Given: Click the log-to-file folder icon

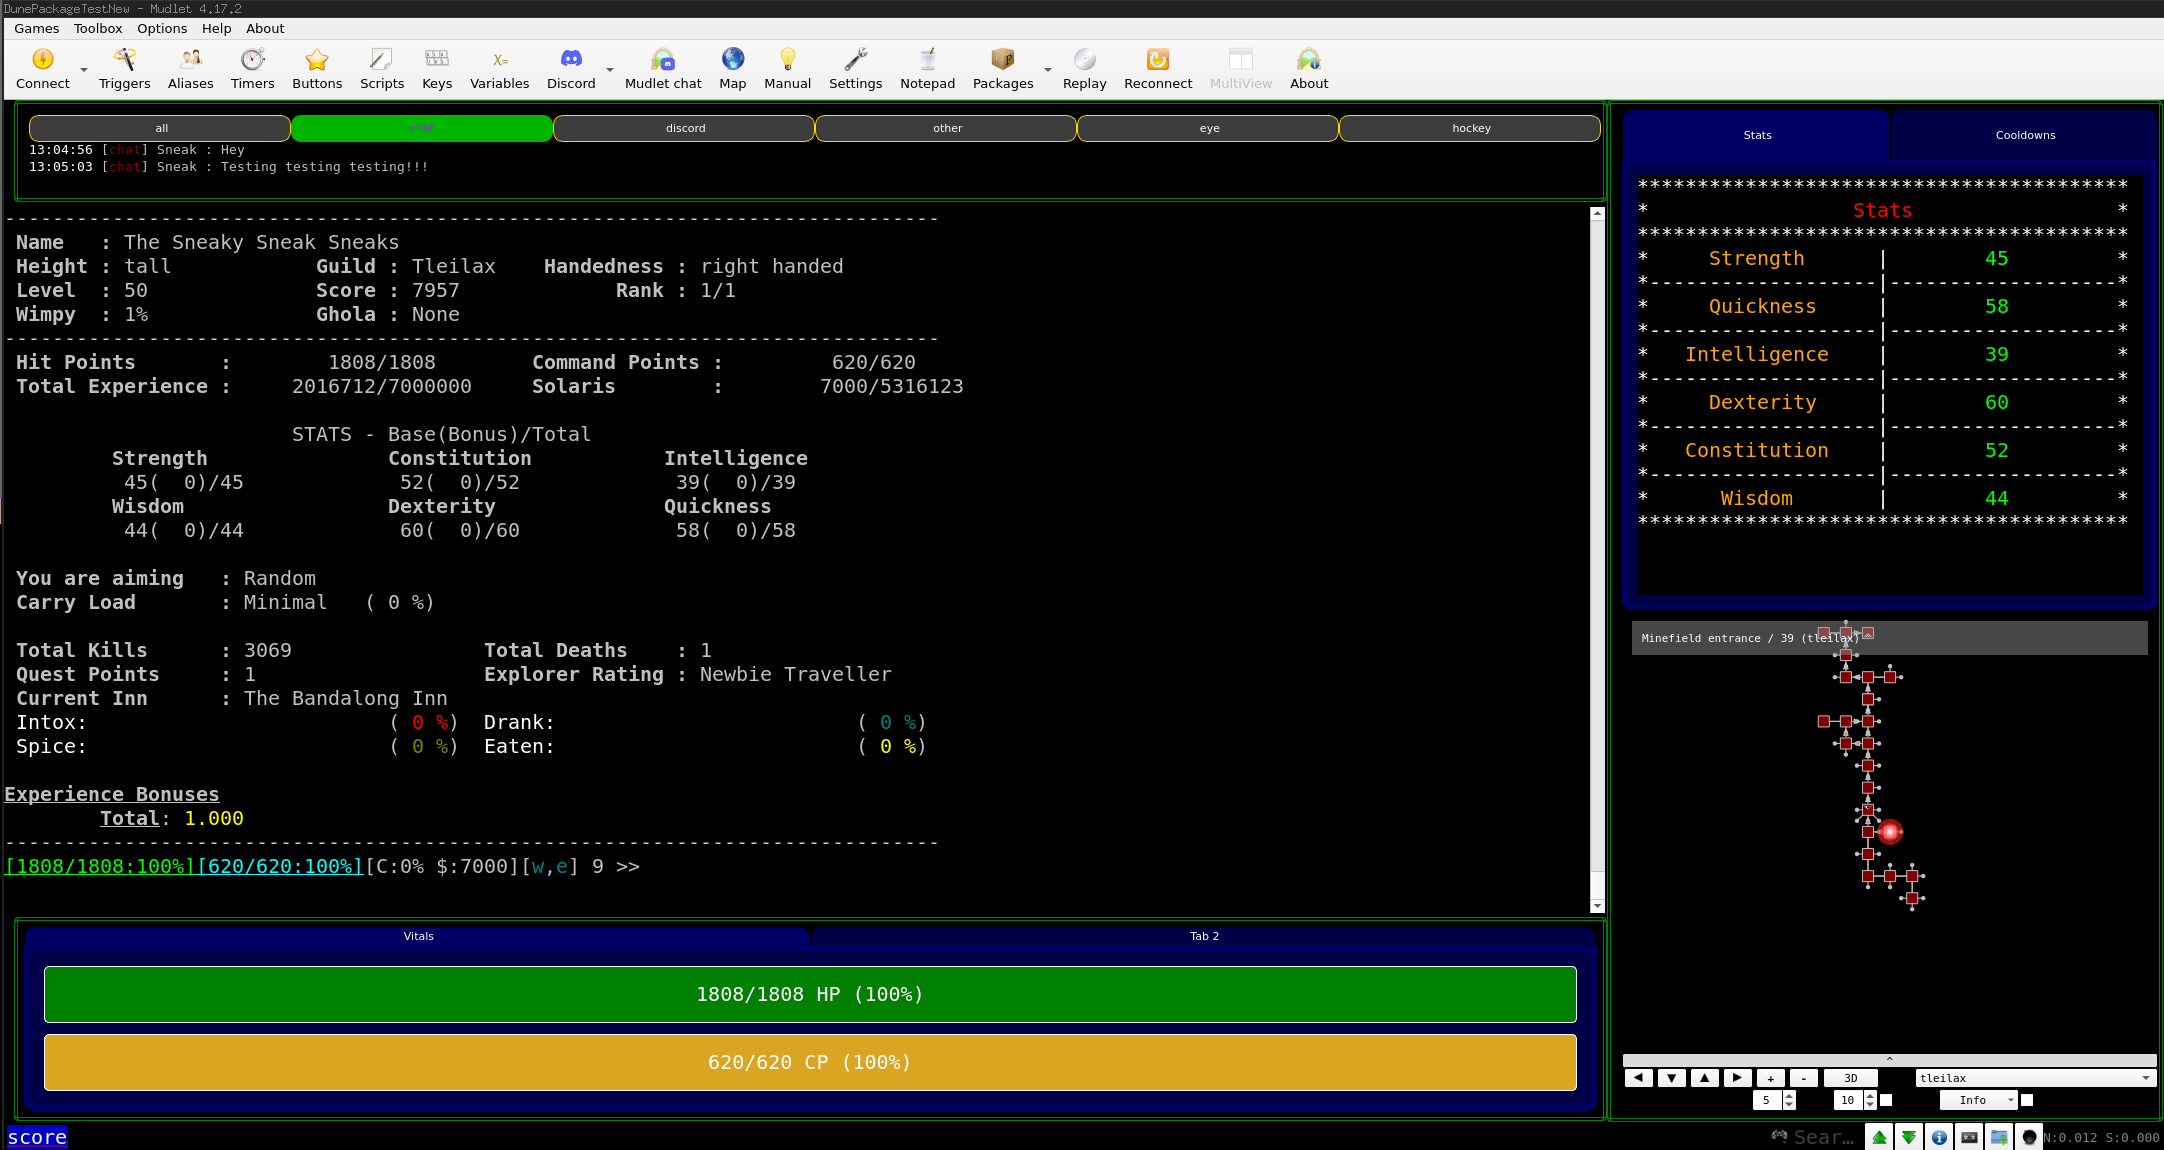Looking at the screenshot, I should (x=1999, y=1137).
